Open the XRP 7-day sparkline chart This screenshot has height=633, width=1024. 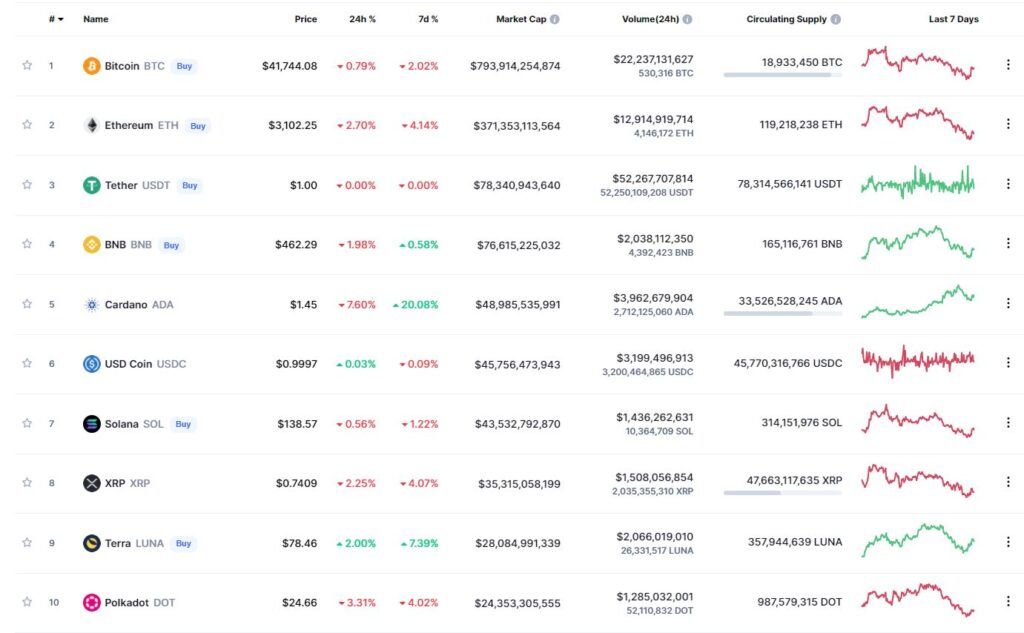click(918, 481)
